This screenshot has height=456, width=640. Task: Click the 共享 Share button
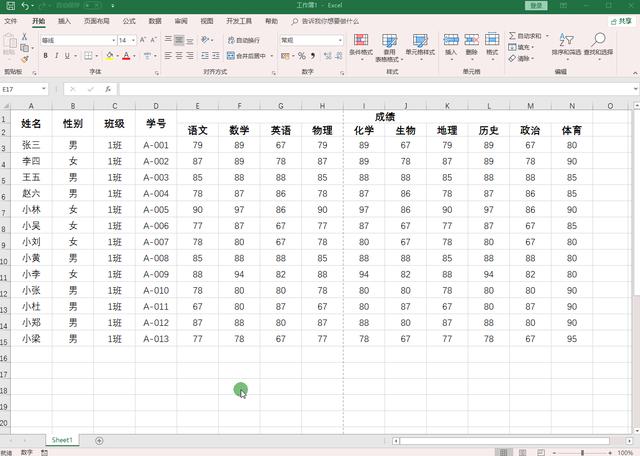click(x=622, y=21)
